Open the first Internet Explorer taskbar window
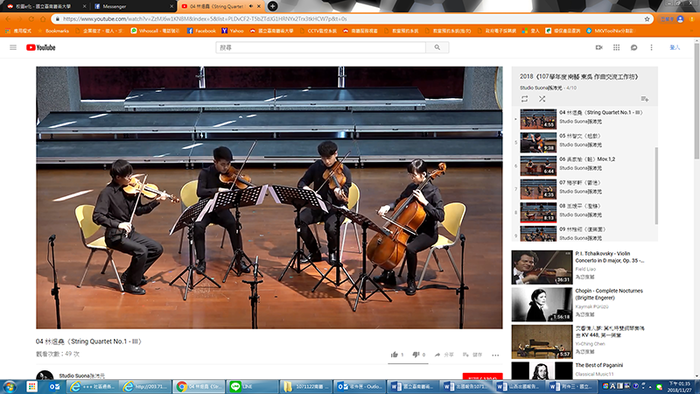 tap(93, 386)
